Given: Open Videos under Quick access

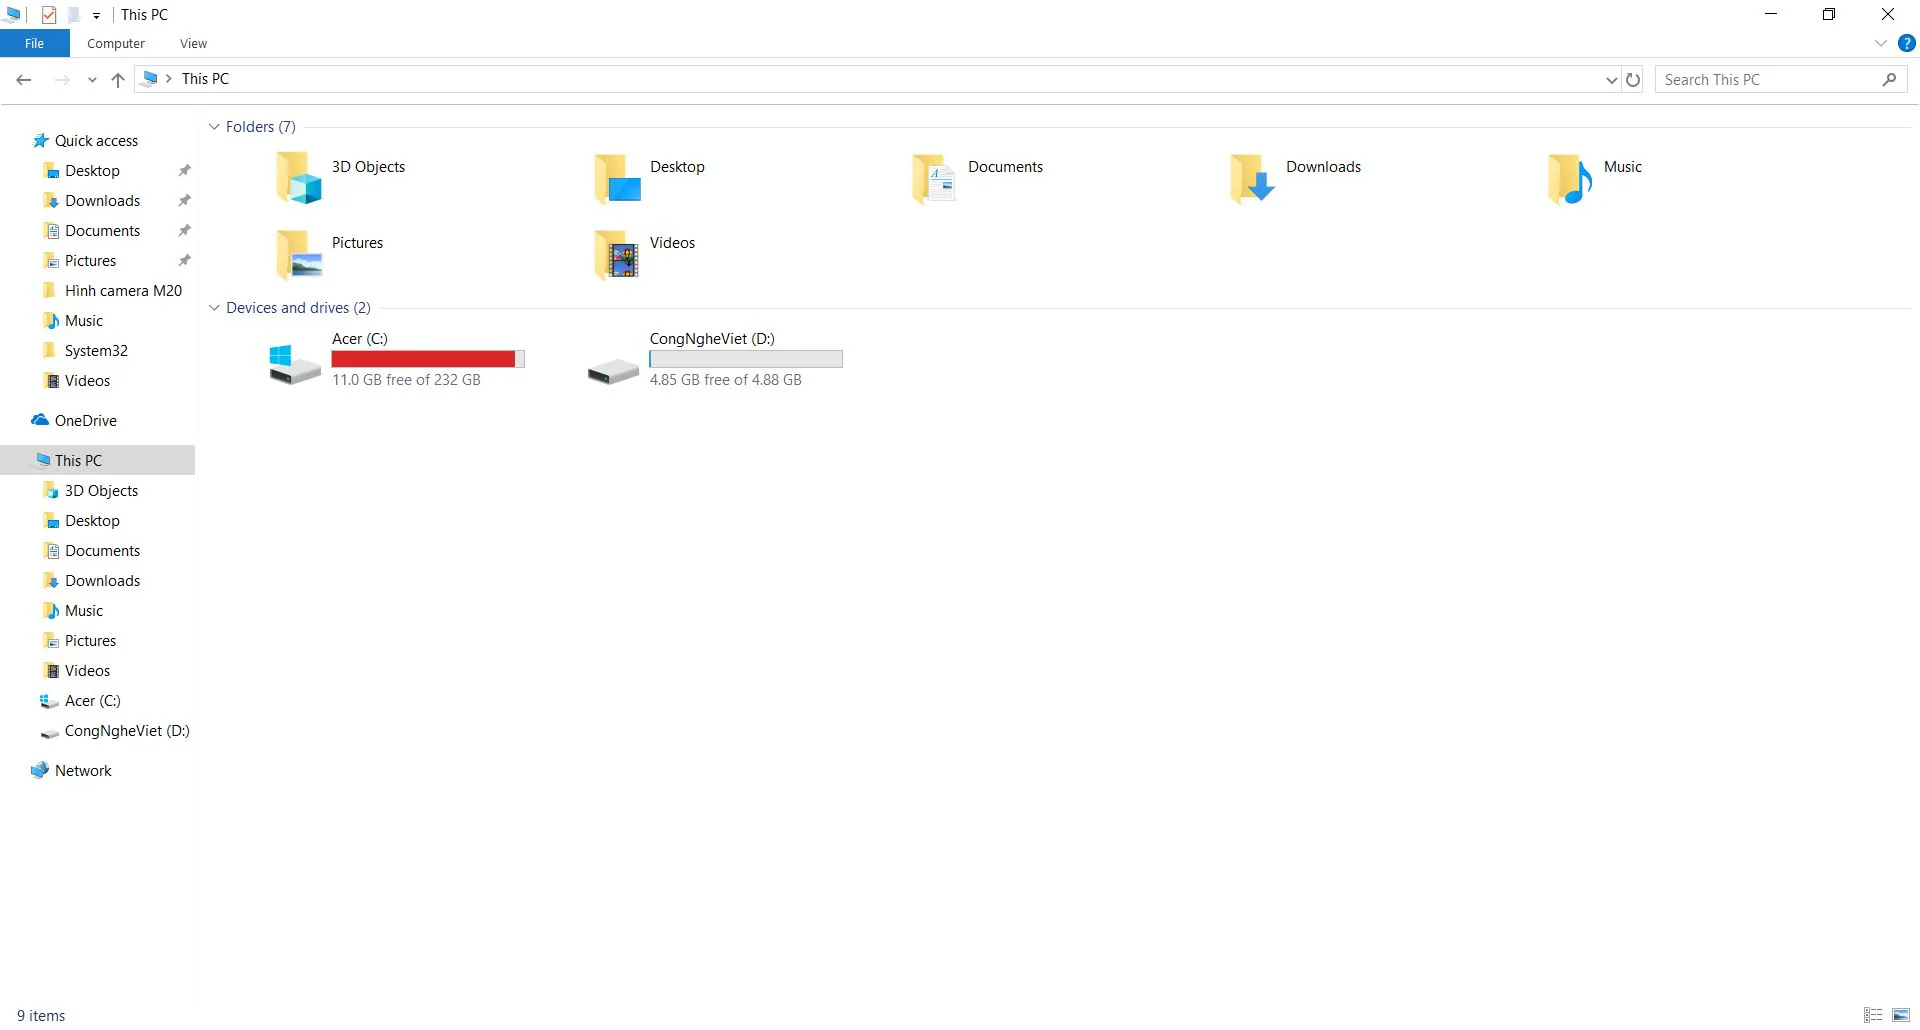Looking at the screenshot, I should point(87,381).
